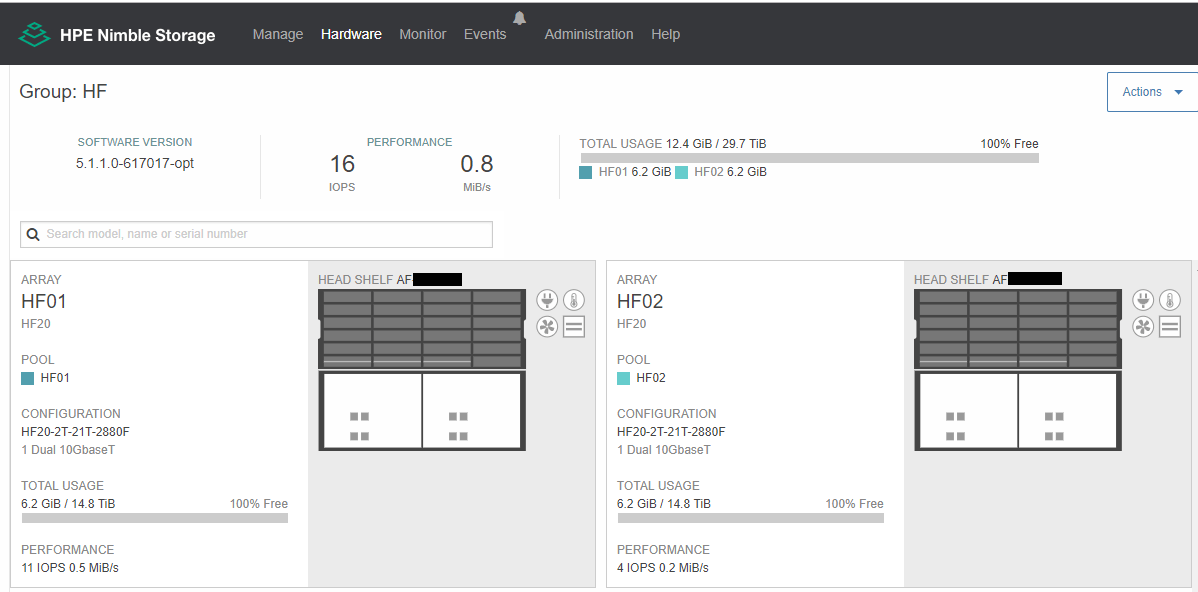Click pool HF02 label in HF02 card
This screenshot has width=1198, height=592.
tap(651, 378)
